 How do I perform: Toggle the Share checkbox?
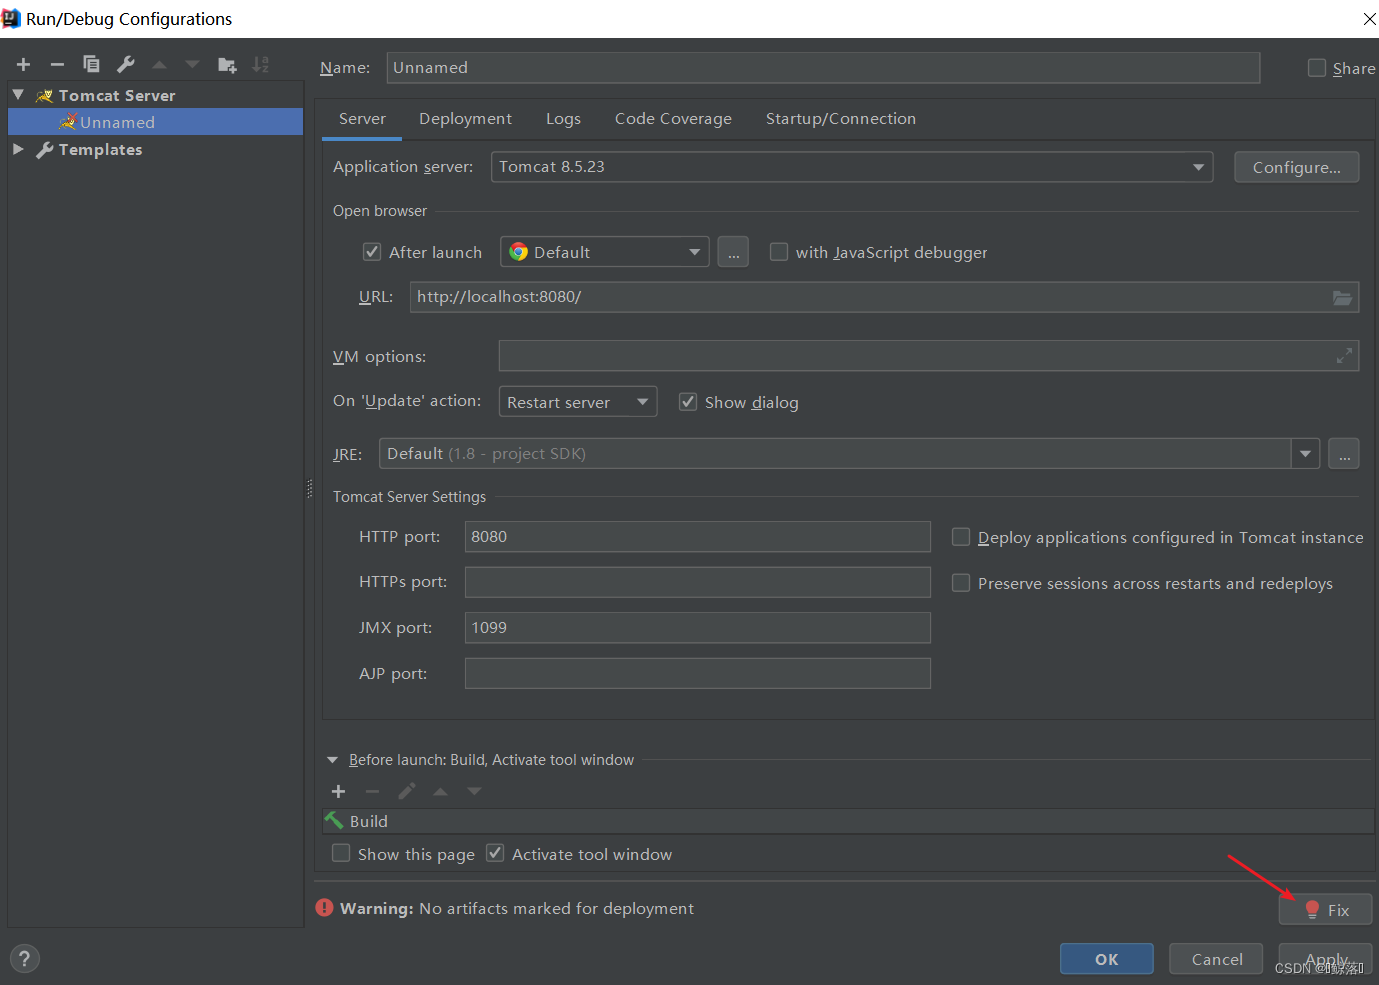click(x=1317, y=68)
